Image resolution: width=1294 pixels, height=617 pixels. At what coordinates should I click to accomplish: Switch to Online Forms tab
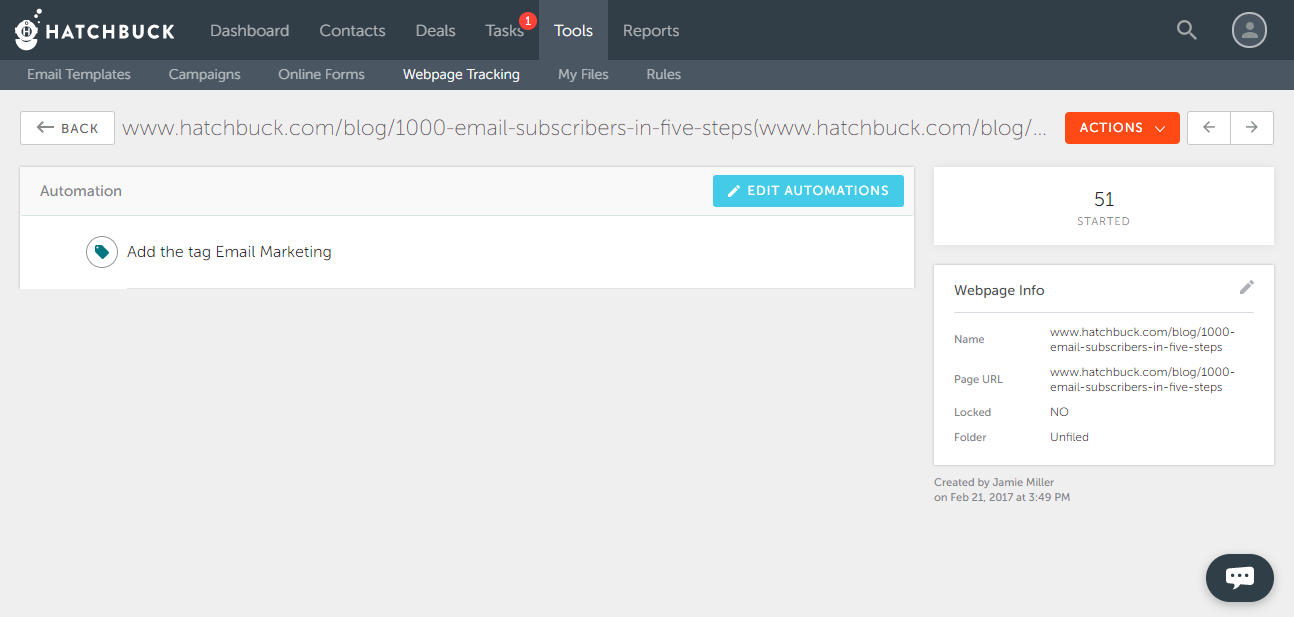[x=321, y=74]
